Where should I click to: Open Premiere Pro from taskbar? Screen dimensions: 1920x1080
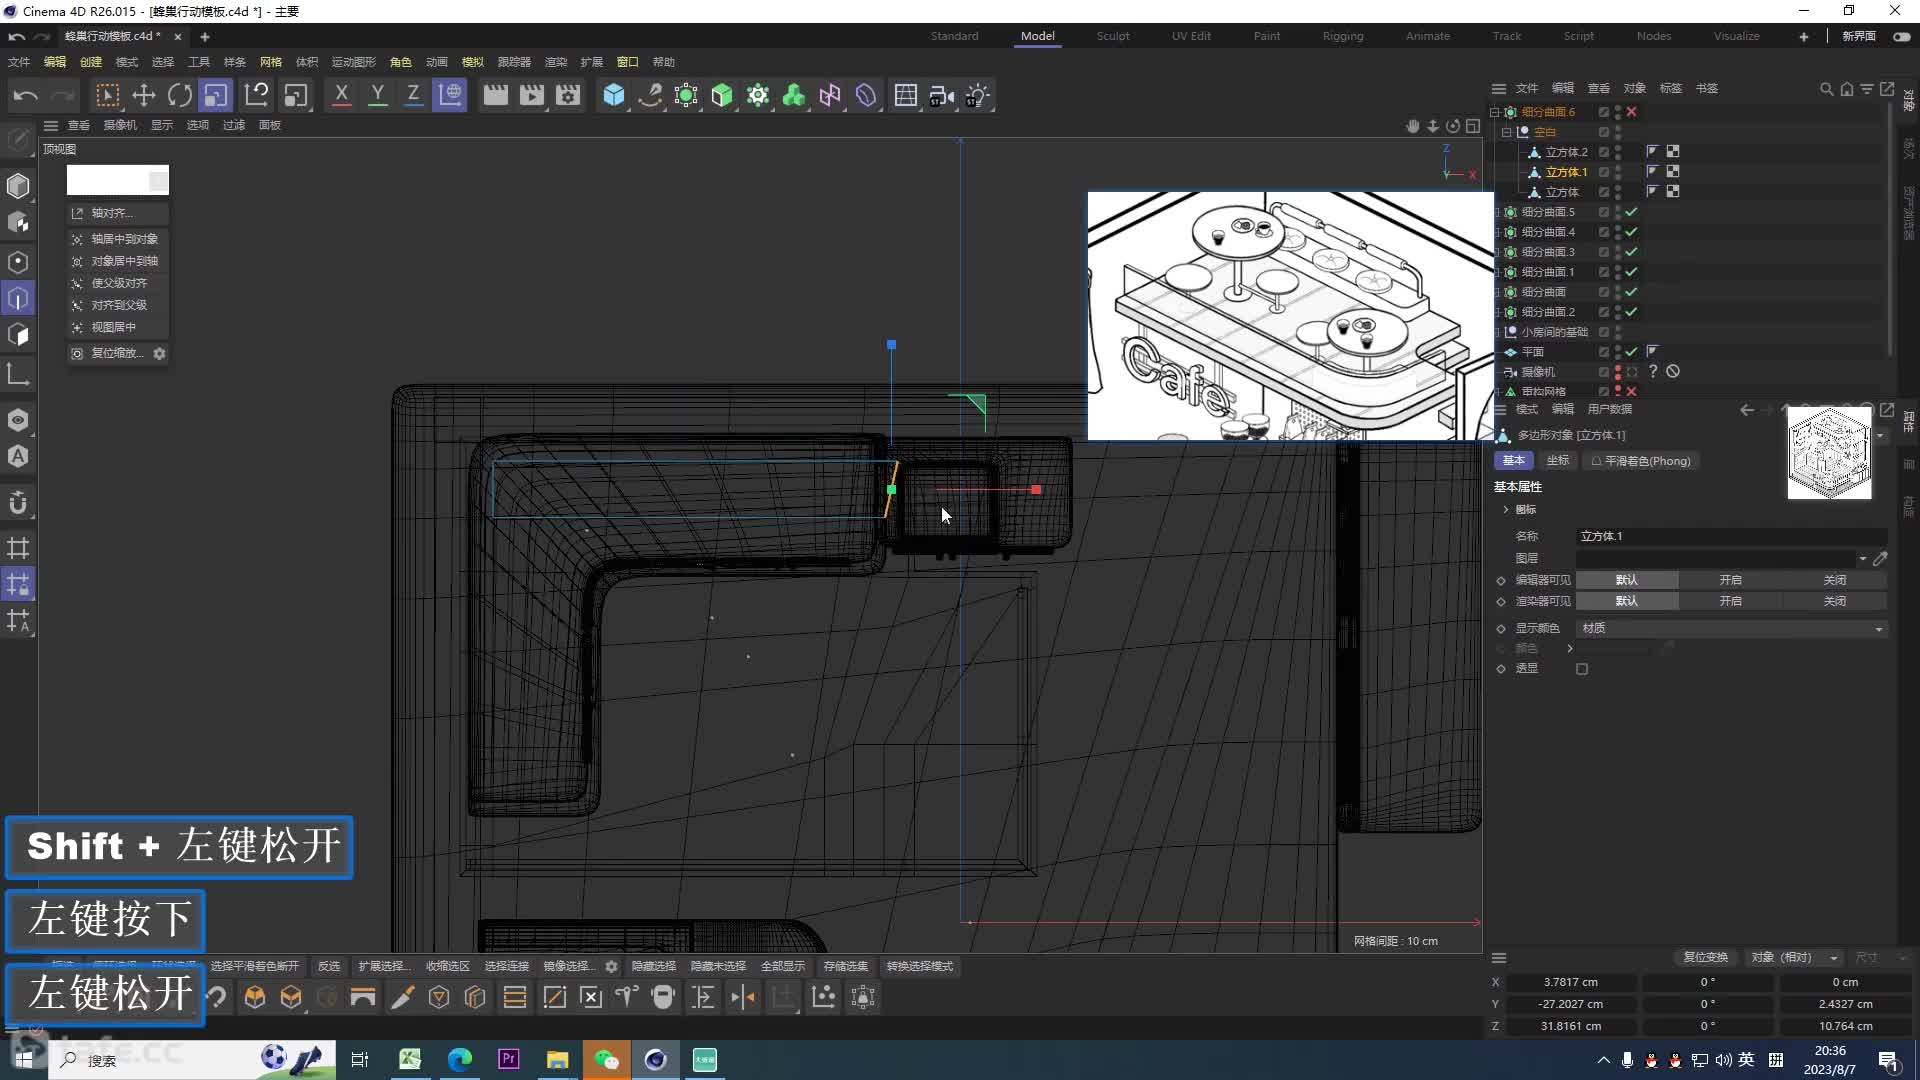click(509, 1060)
